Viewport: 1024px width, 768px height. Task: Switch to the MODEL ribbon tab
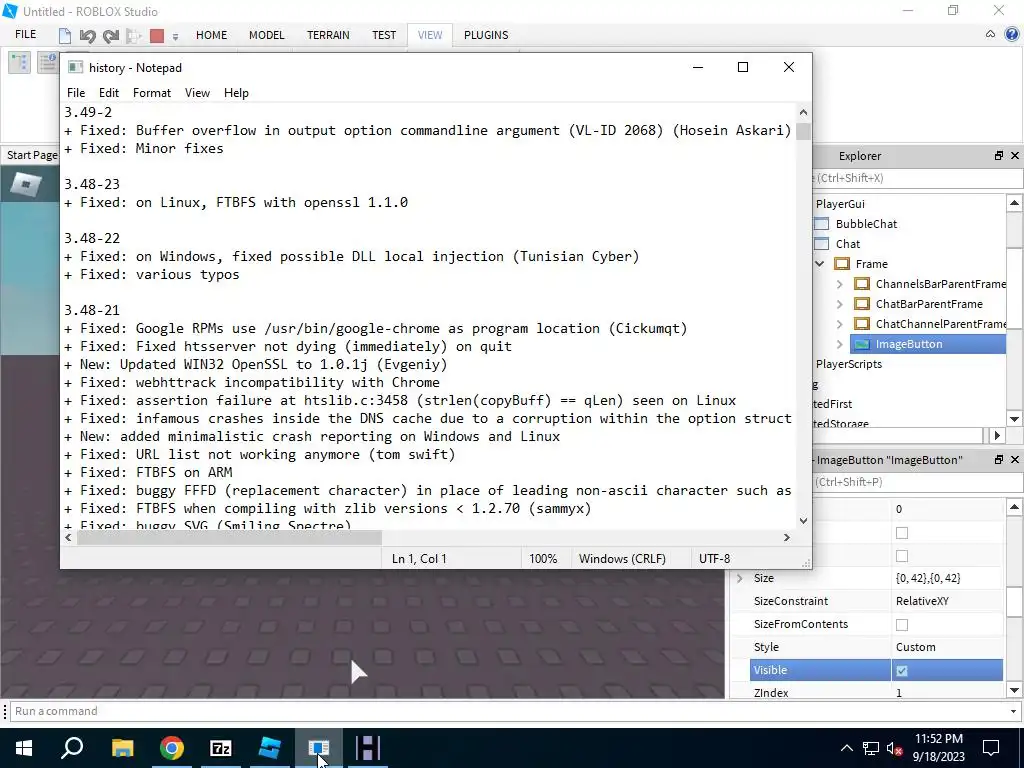pos(266,35)
